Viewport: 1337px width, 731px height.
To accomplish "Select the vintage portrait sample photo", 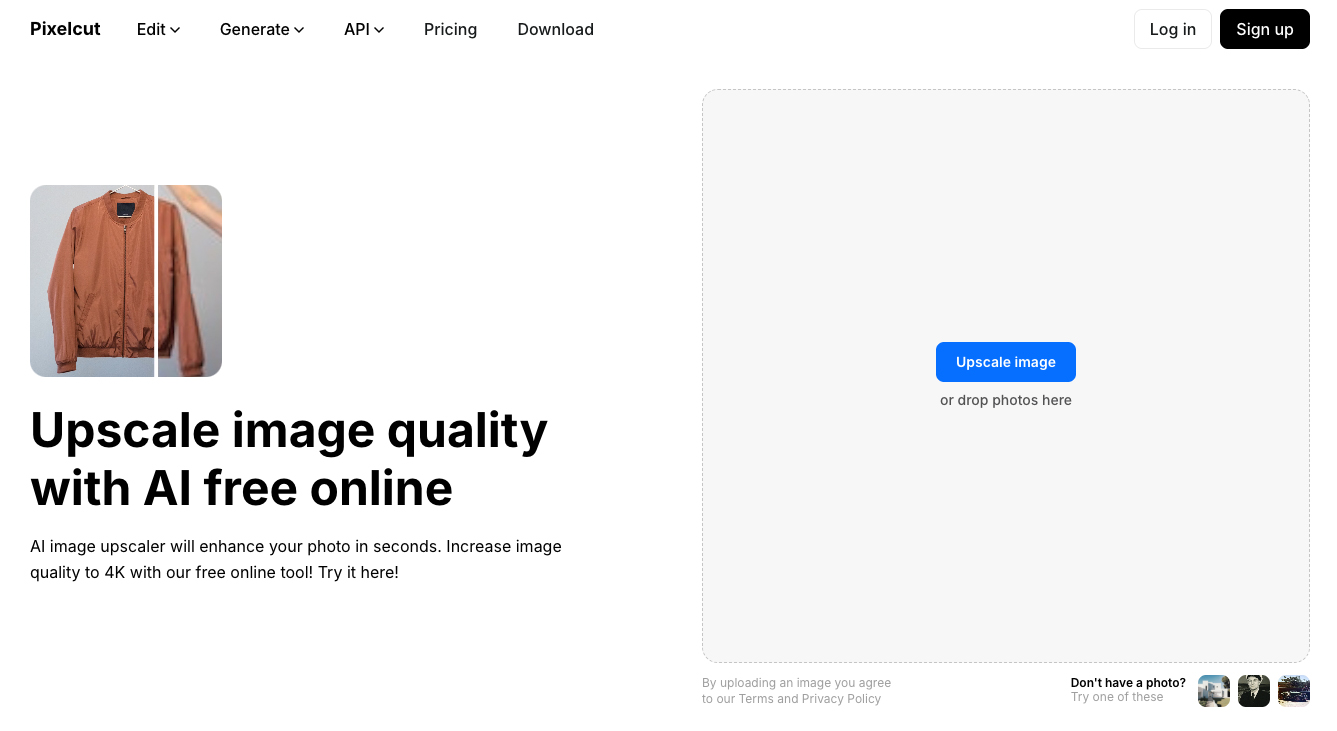I will pyautogui.click(x=1253, y=690).
